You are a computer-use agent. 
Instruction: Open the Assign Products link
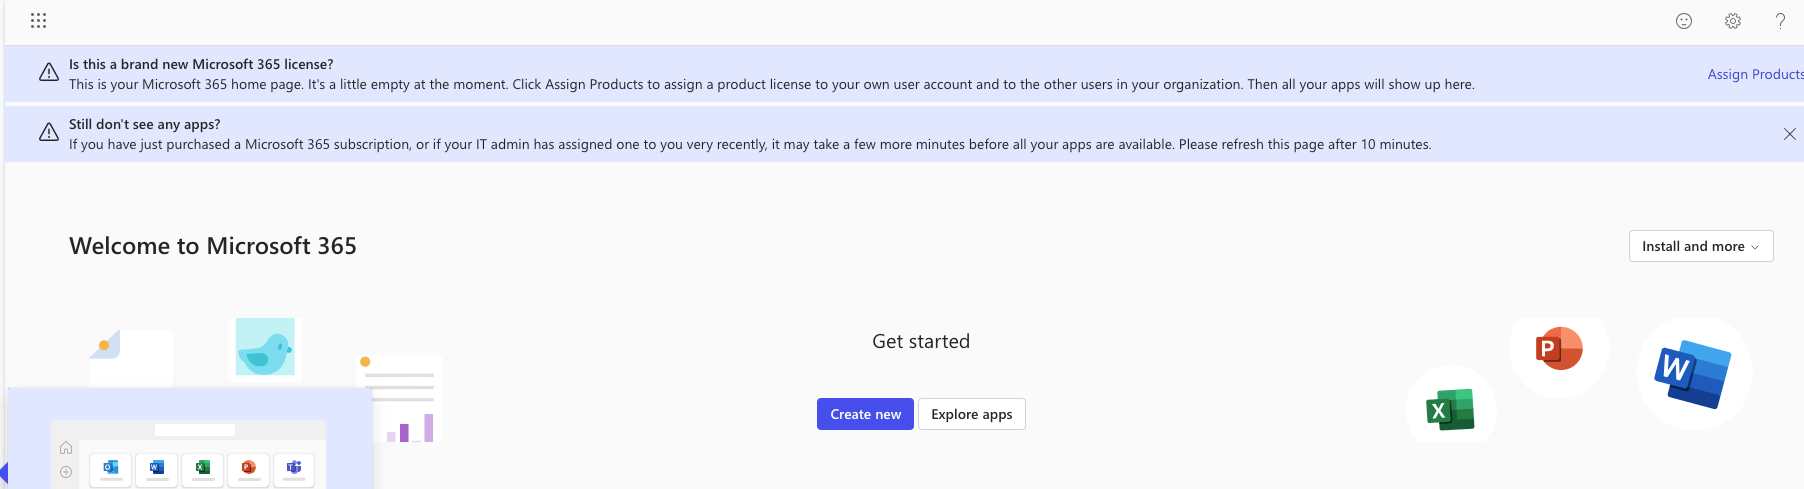pos(1755,74)
